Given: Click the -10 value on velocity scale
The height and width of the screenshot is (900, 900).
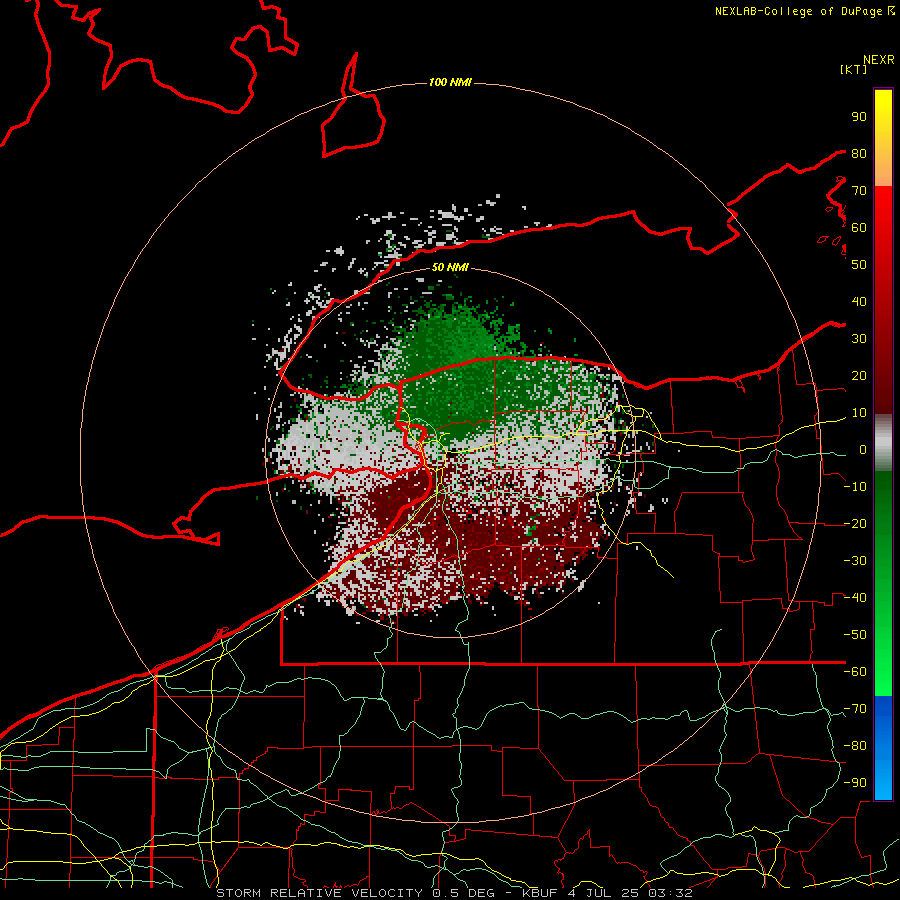Looking at the screenshot, I should pos(855,487).
